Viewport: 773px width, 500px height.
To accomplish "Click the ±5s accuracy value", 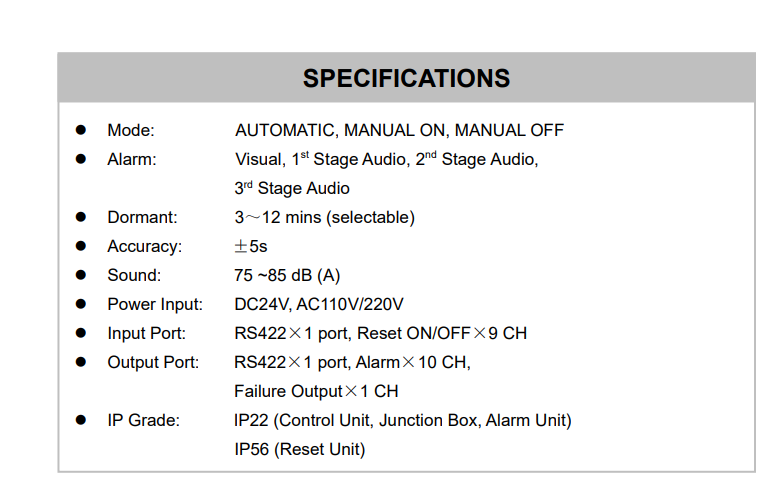I will click(x=251, y=246).
